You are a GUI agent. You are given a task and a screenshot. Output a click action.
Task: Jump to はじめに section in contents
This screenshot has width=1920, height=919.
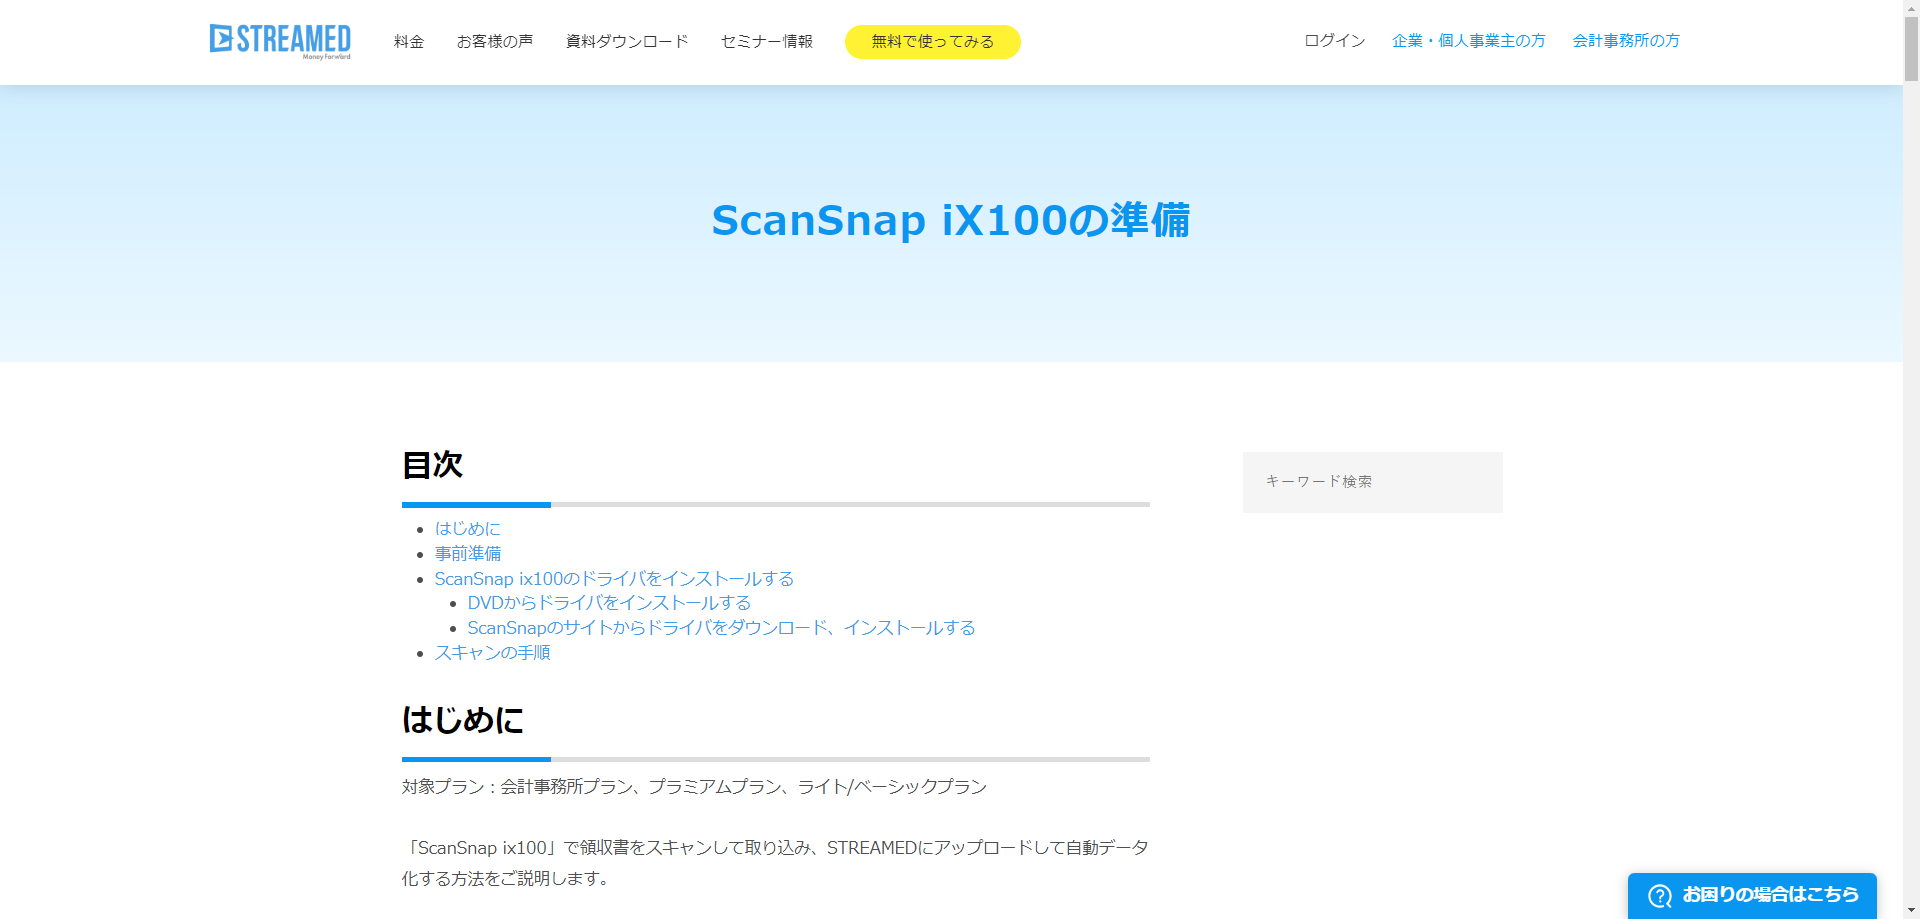[x=468, y=529]
